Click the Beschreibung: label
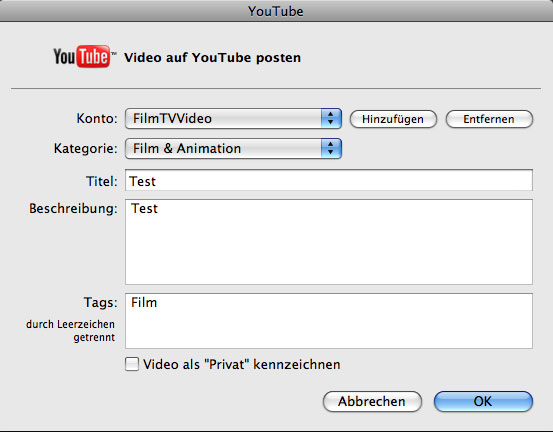The height and width of the screenshot is (432, 553). click(73, 208)
